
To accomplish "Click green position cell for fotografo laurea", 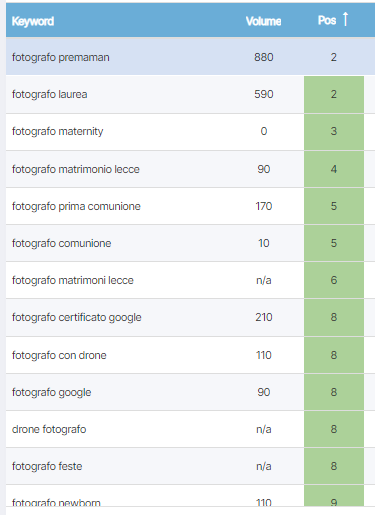I will pos(334,94).
